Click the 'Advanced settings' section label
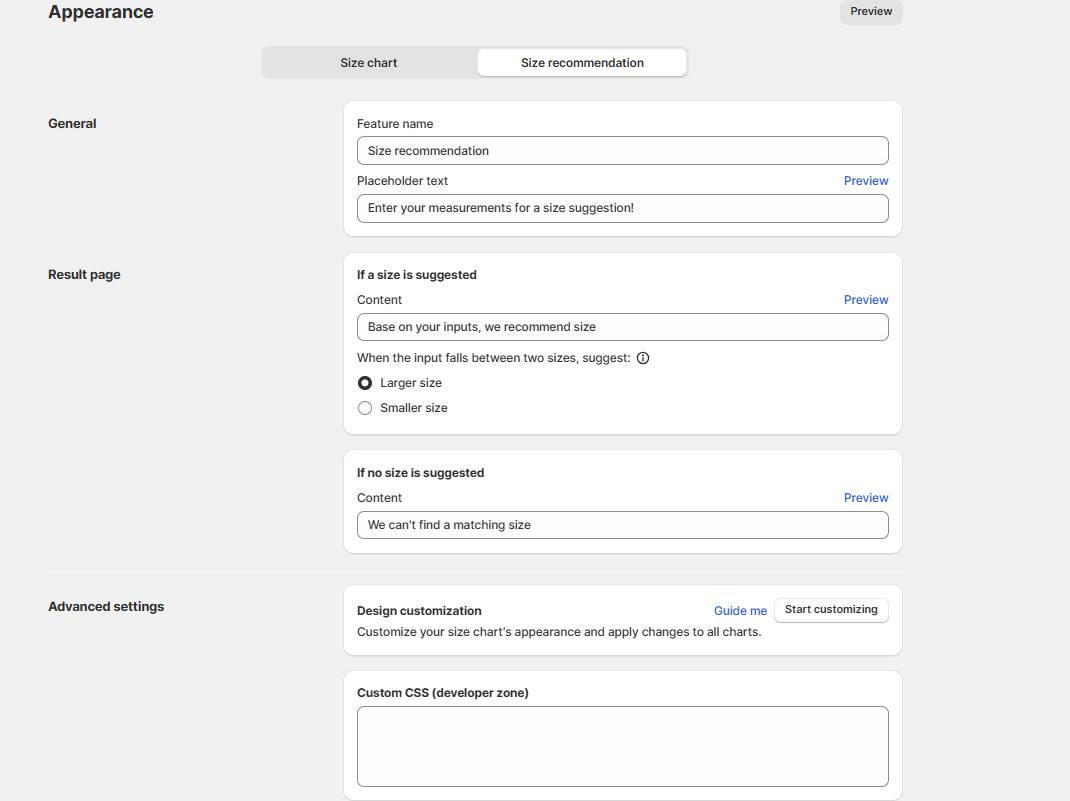This screenshot has height=801, width=1070. coord(106,607)
